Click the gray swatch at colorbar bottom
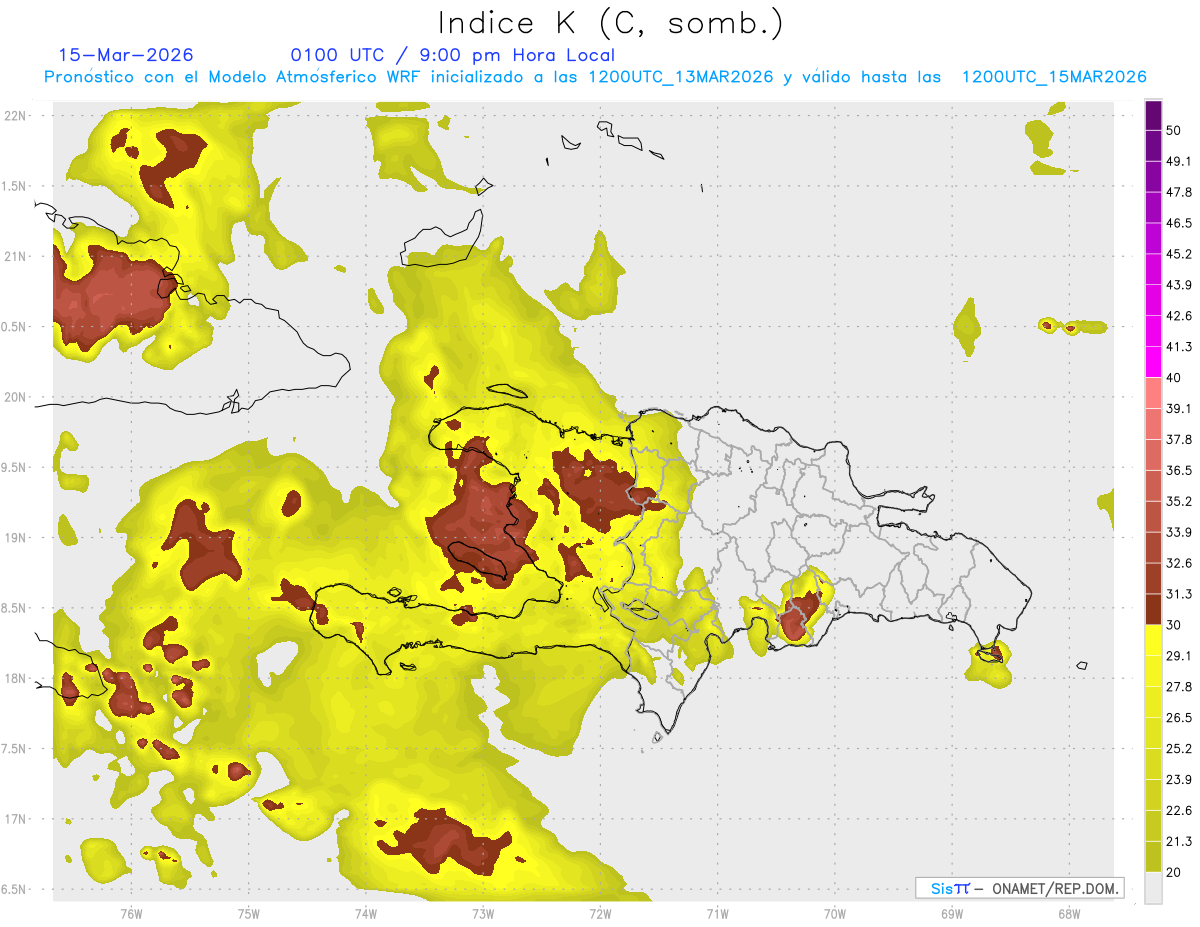Image resolution: width=1200 pixels, height=927 pixels. click(x=1154, y=888)
